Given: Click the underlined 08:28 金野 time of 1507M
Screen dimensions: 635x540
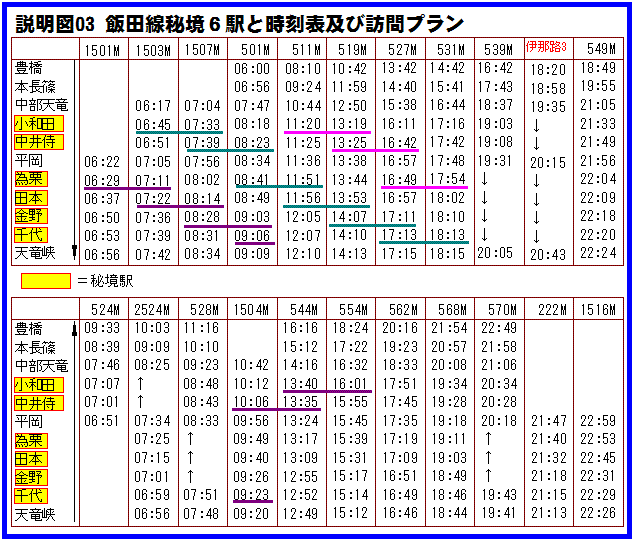Looking at the screenshot, I should pyautogui.click(x=202, y=217).
